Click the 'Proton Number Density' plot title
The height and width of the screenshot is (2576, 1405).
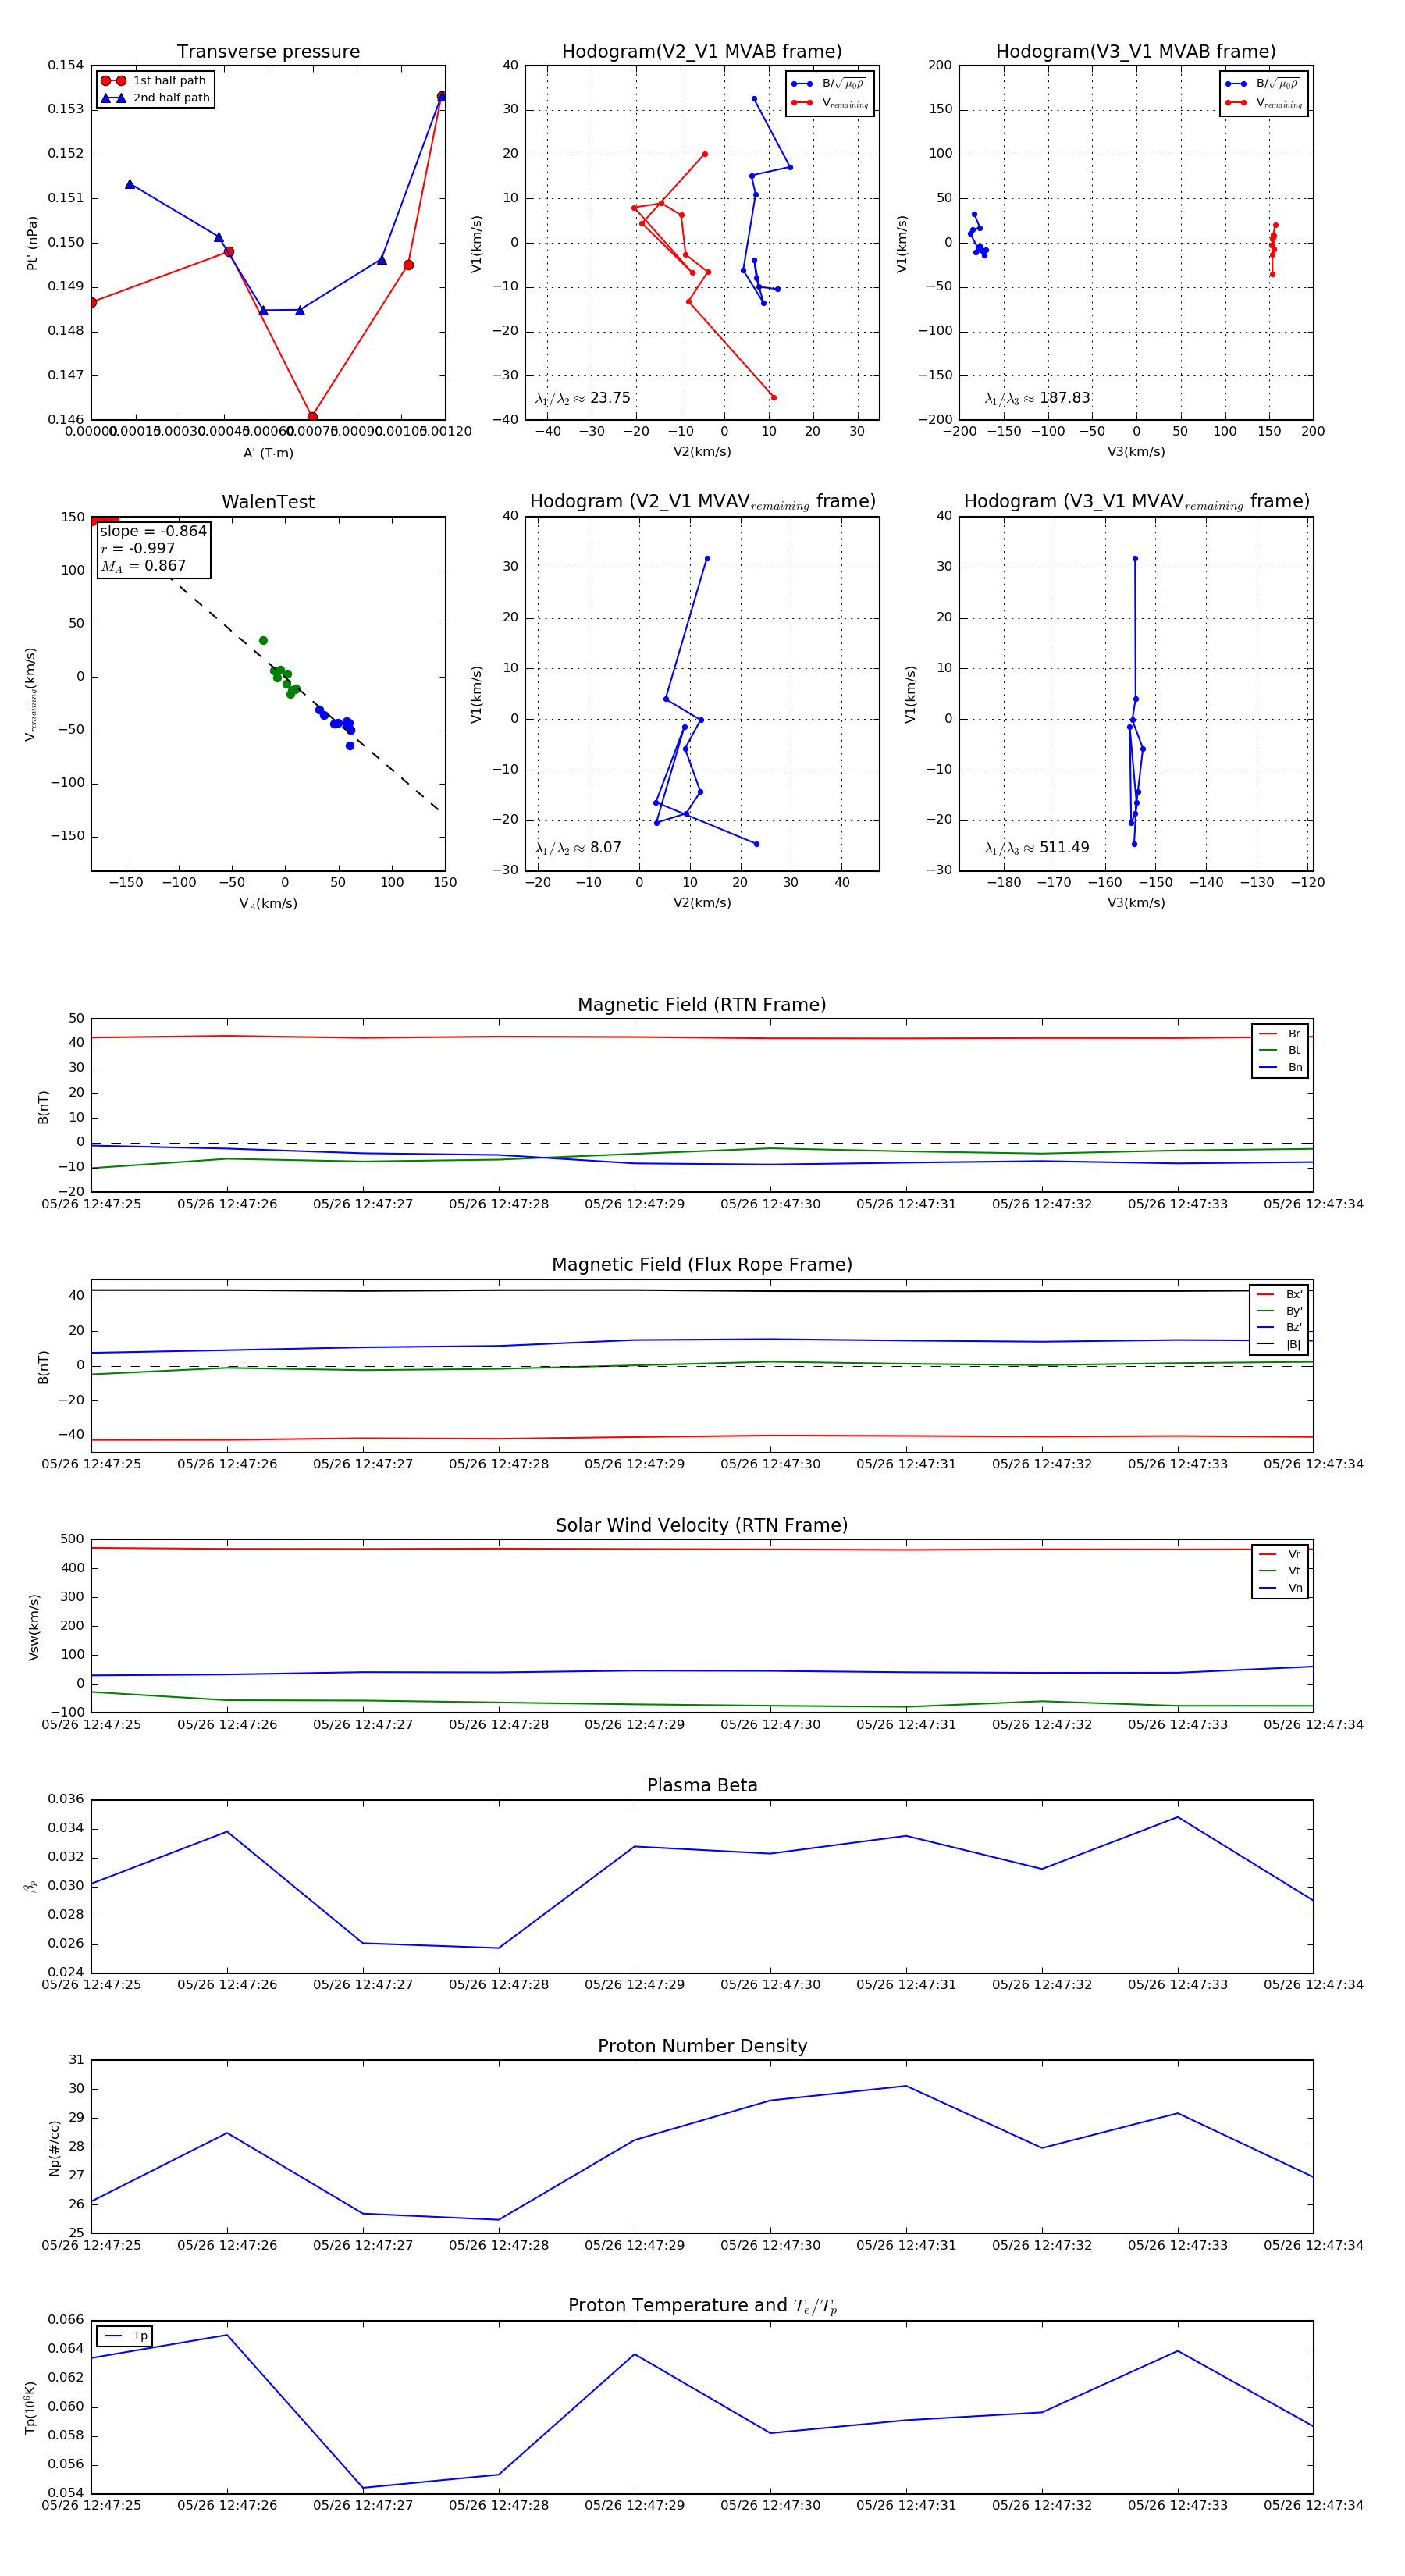point(702,2047)
